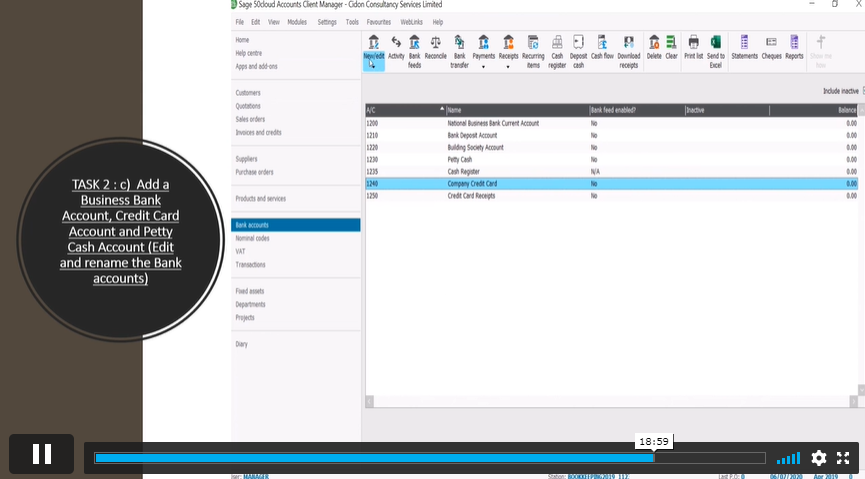The image size is (865, 479).
Task: Navigate to Suppliers
Action: pyautogui.click(x=246, y=159)
